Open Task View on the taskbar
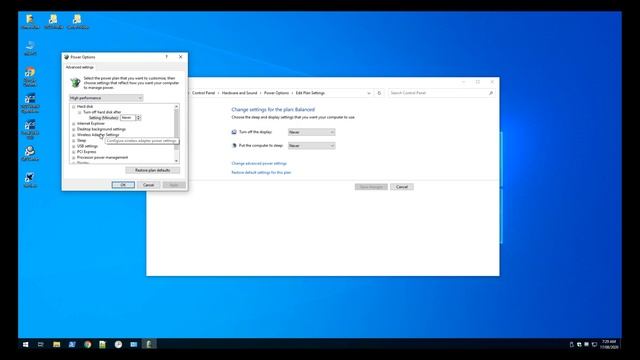Viewport: 640px width, 360px height. click(x=40, y=344)
